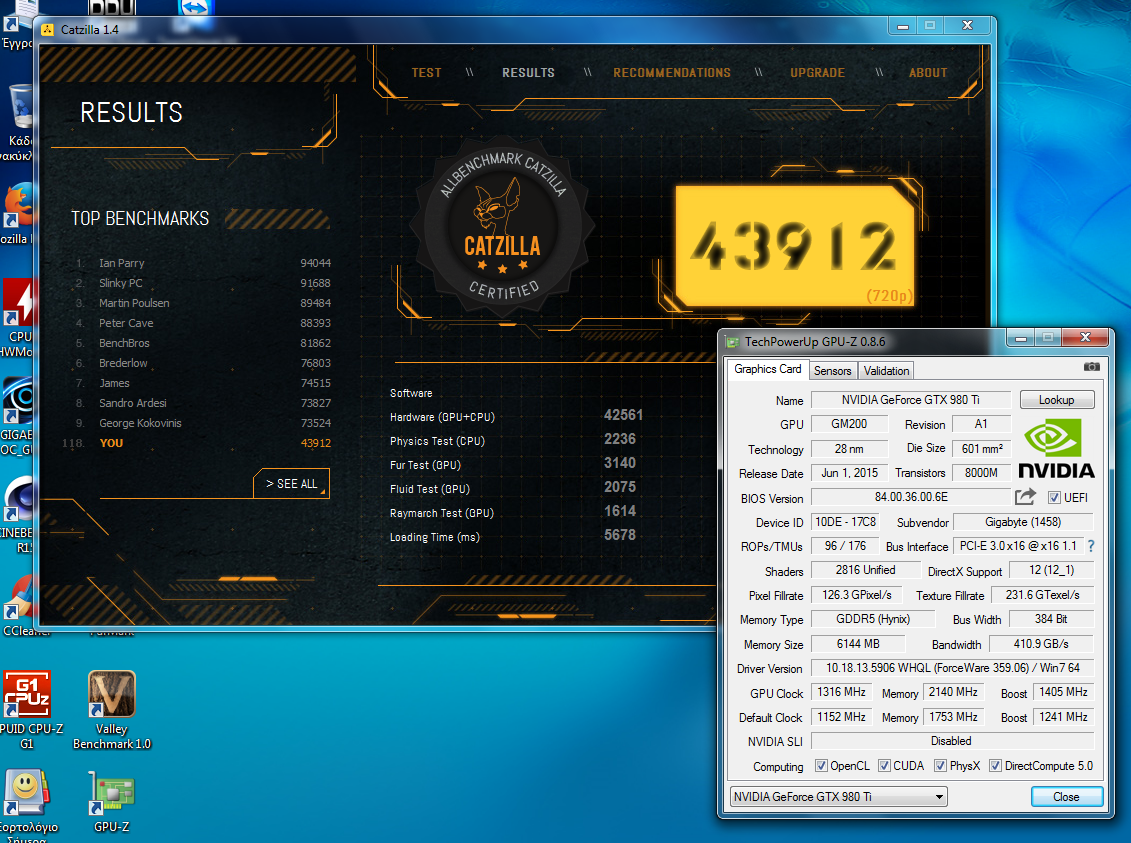
Task: Click the Catzilla title bar icon
Action: 48,30
